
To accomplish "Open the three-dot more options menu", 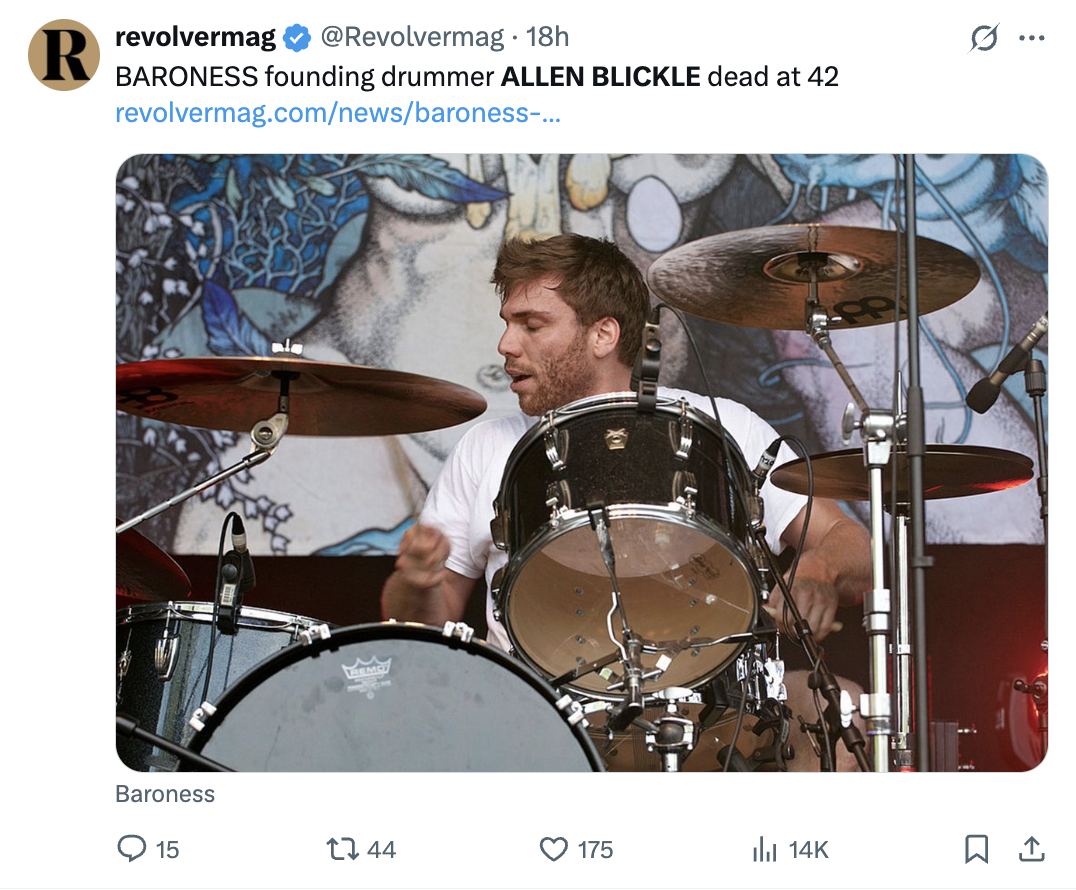I will 1030,39.
